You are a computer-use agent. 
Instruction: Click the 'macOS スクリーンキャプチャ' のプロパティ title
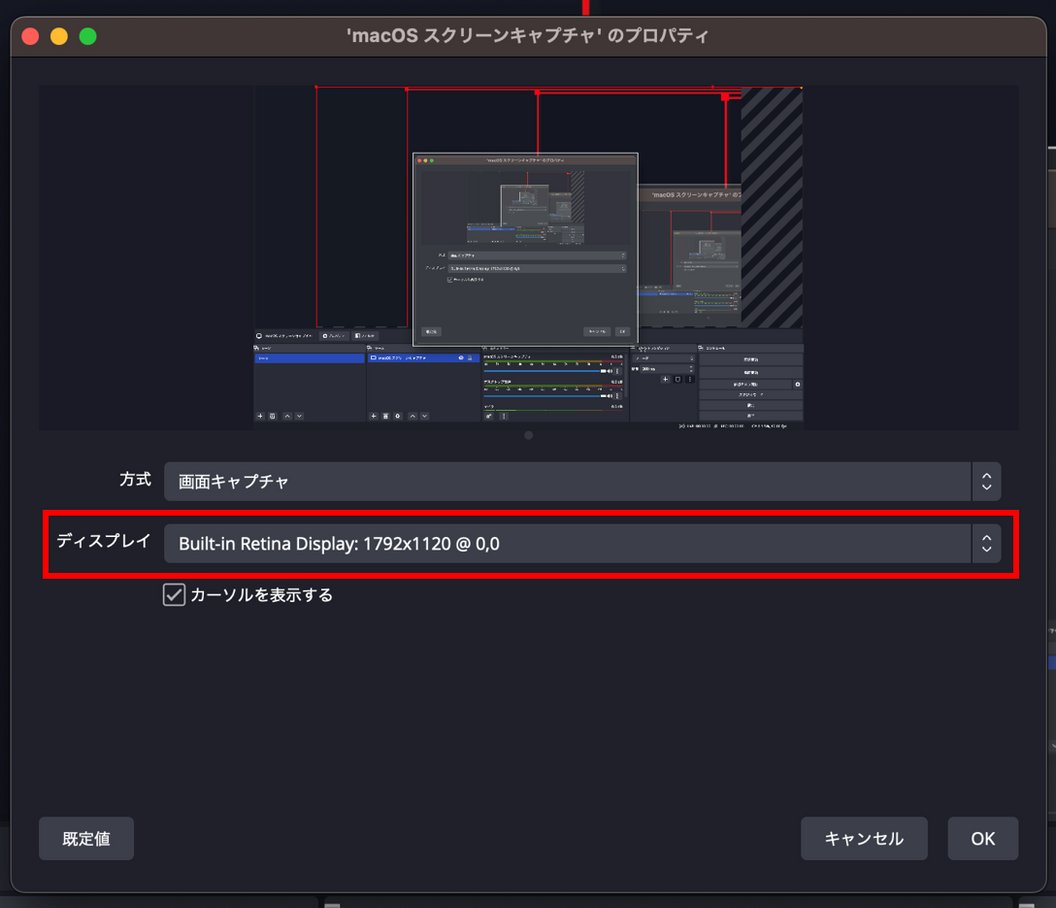pos(527,35)
